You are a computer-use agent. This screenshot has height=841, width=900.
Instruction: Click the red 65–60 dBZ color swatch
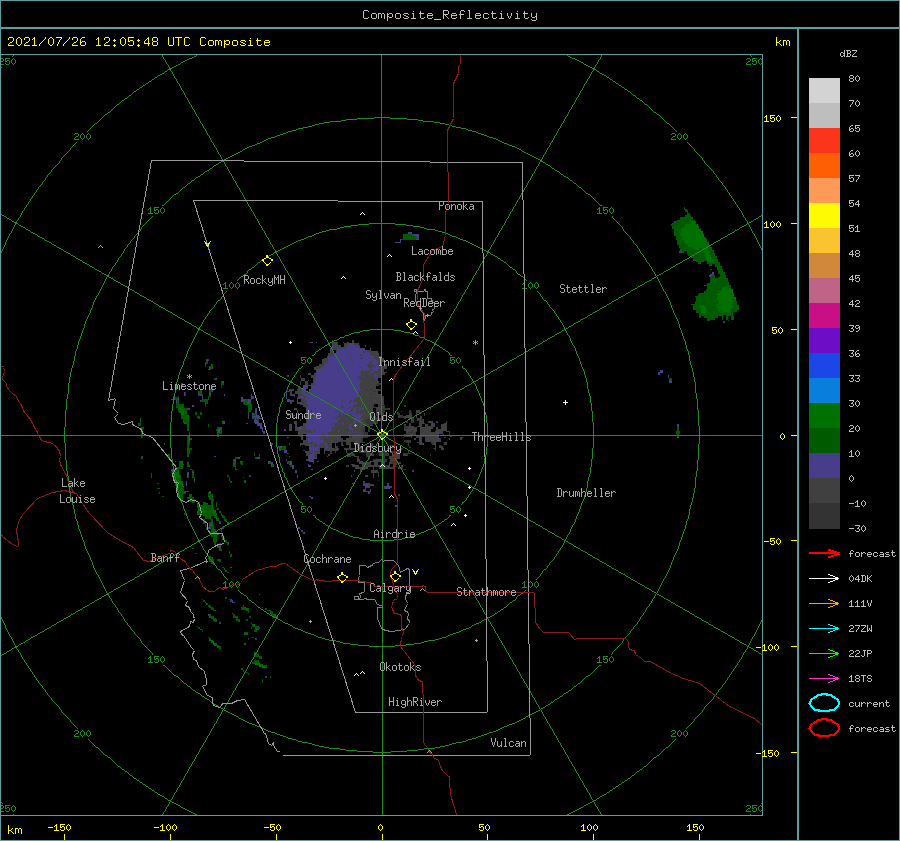pyautogui.click(x=824, y=141)
